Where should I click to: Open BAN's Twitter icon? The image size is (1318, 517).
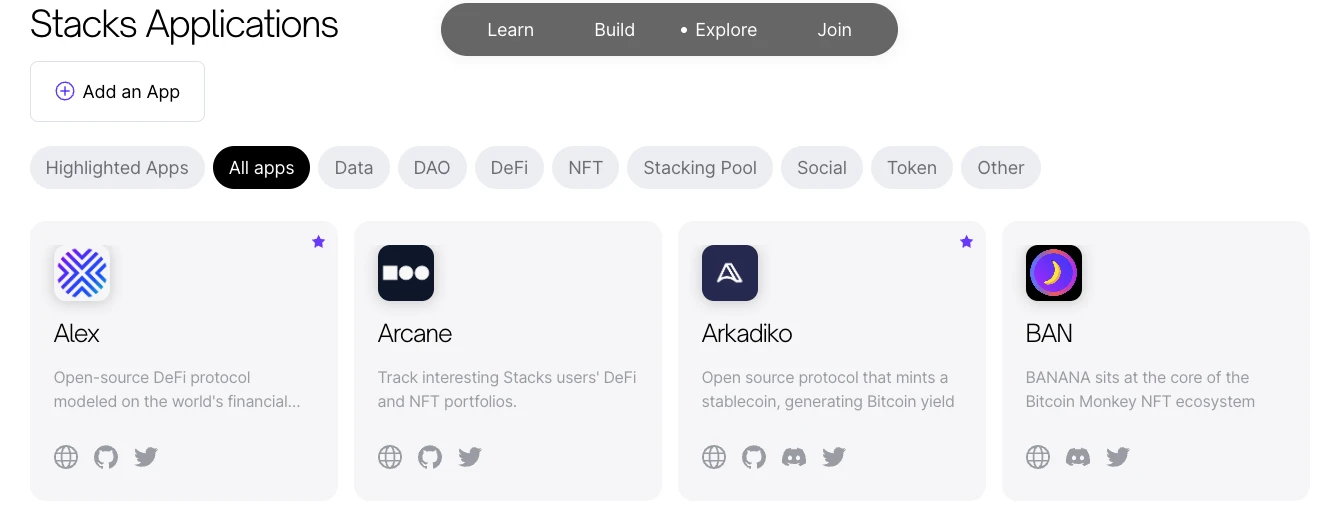(1118, 457)
